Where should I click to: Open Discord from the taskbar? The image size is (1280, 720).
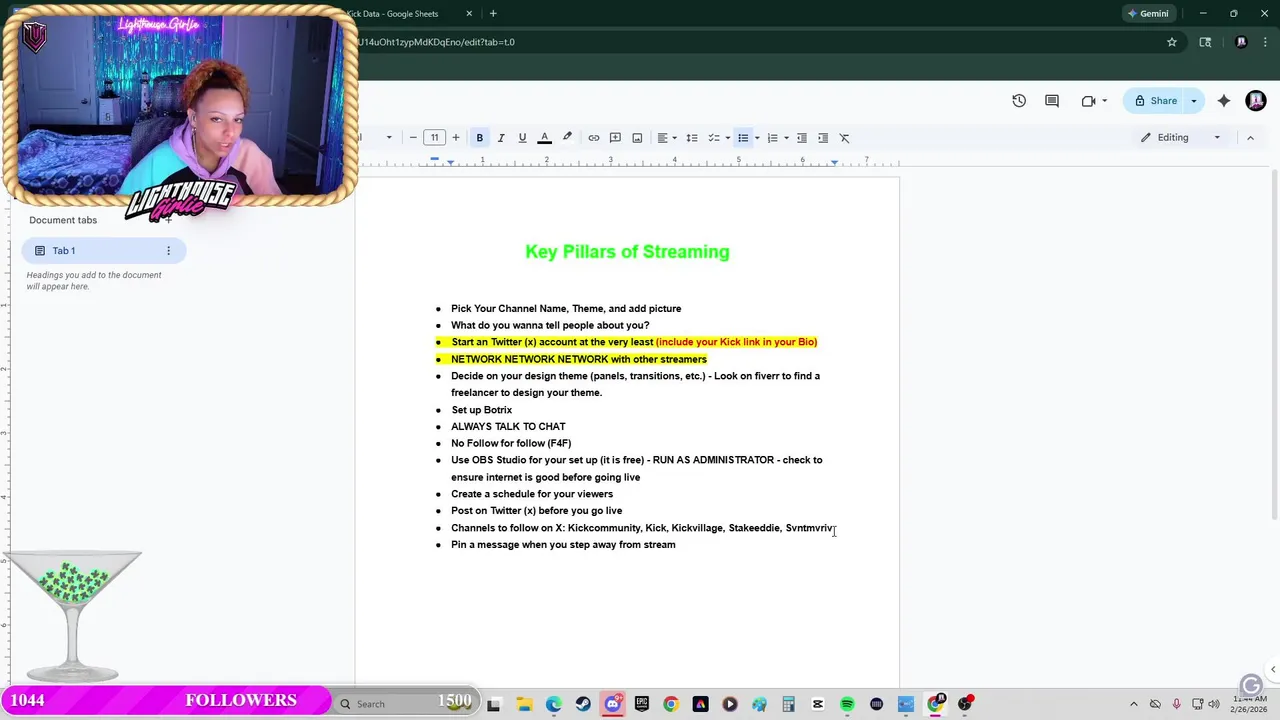pyautogui.click(x=613, y=704)
